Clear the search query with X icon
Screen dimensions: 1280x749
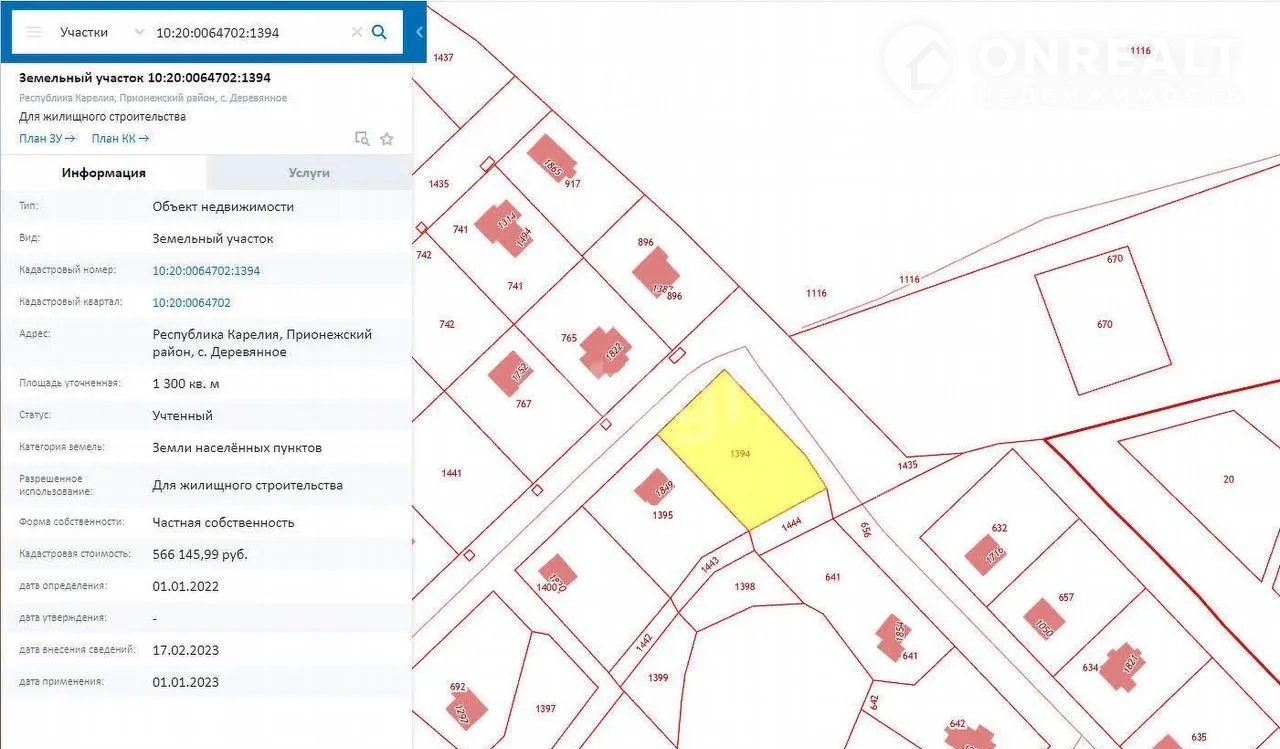(356, 32)
